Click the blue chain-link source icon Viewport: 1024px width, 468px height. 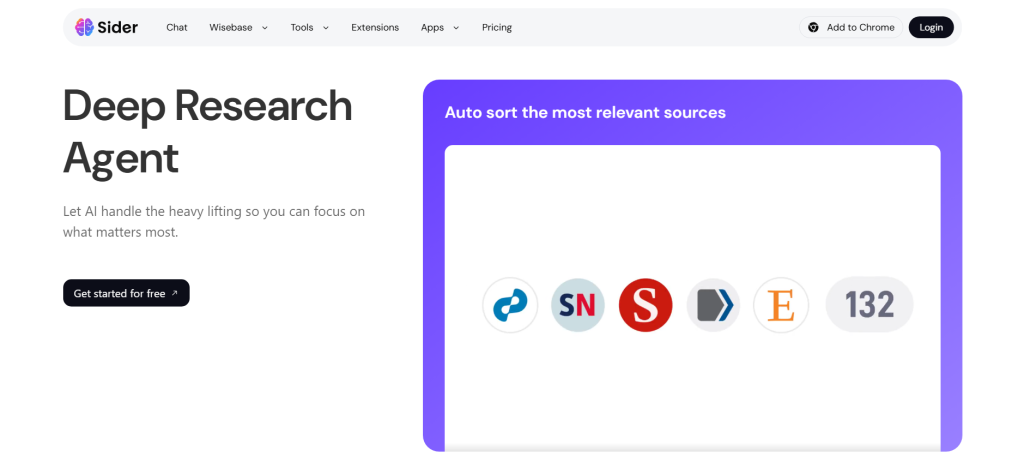510,305
